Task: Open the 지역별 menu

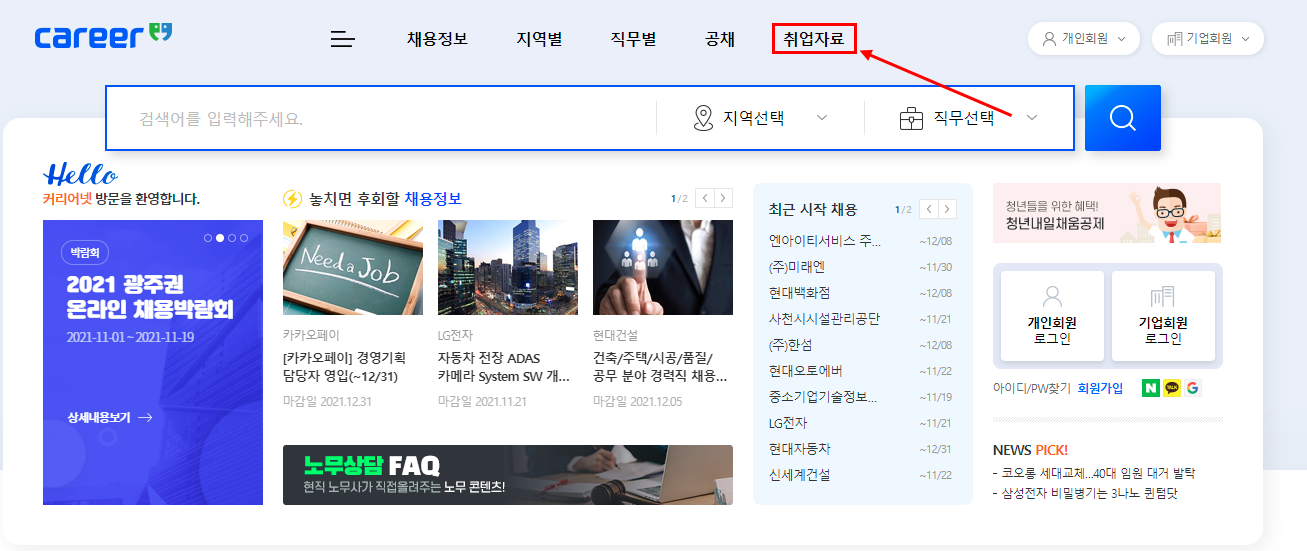Action: click(x=539, y=39)
